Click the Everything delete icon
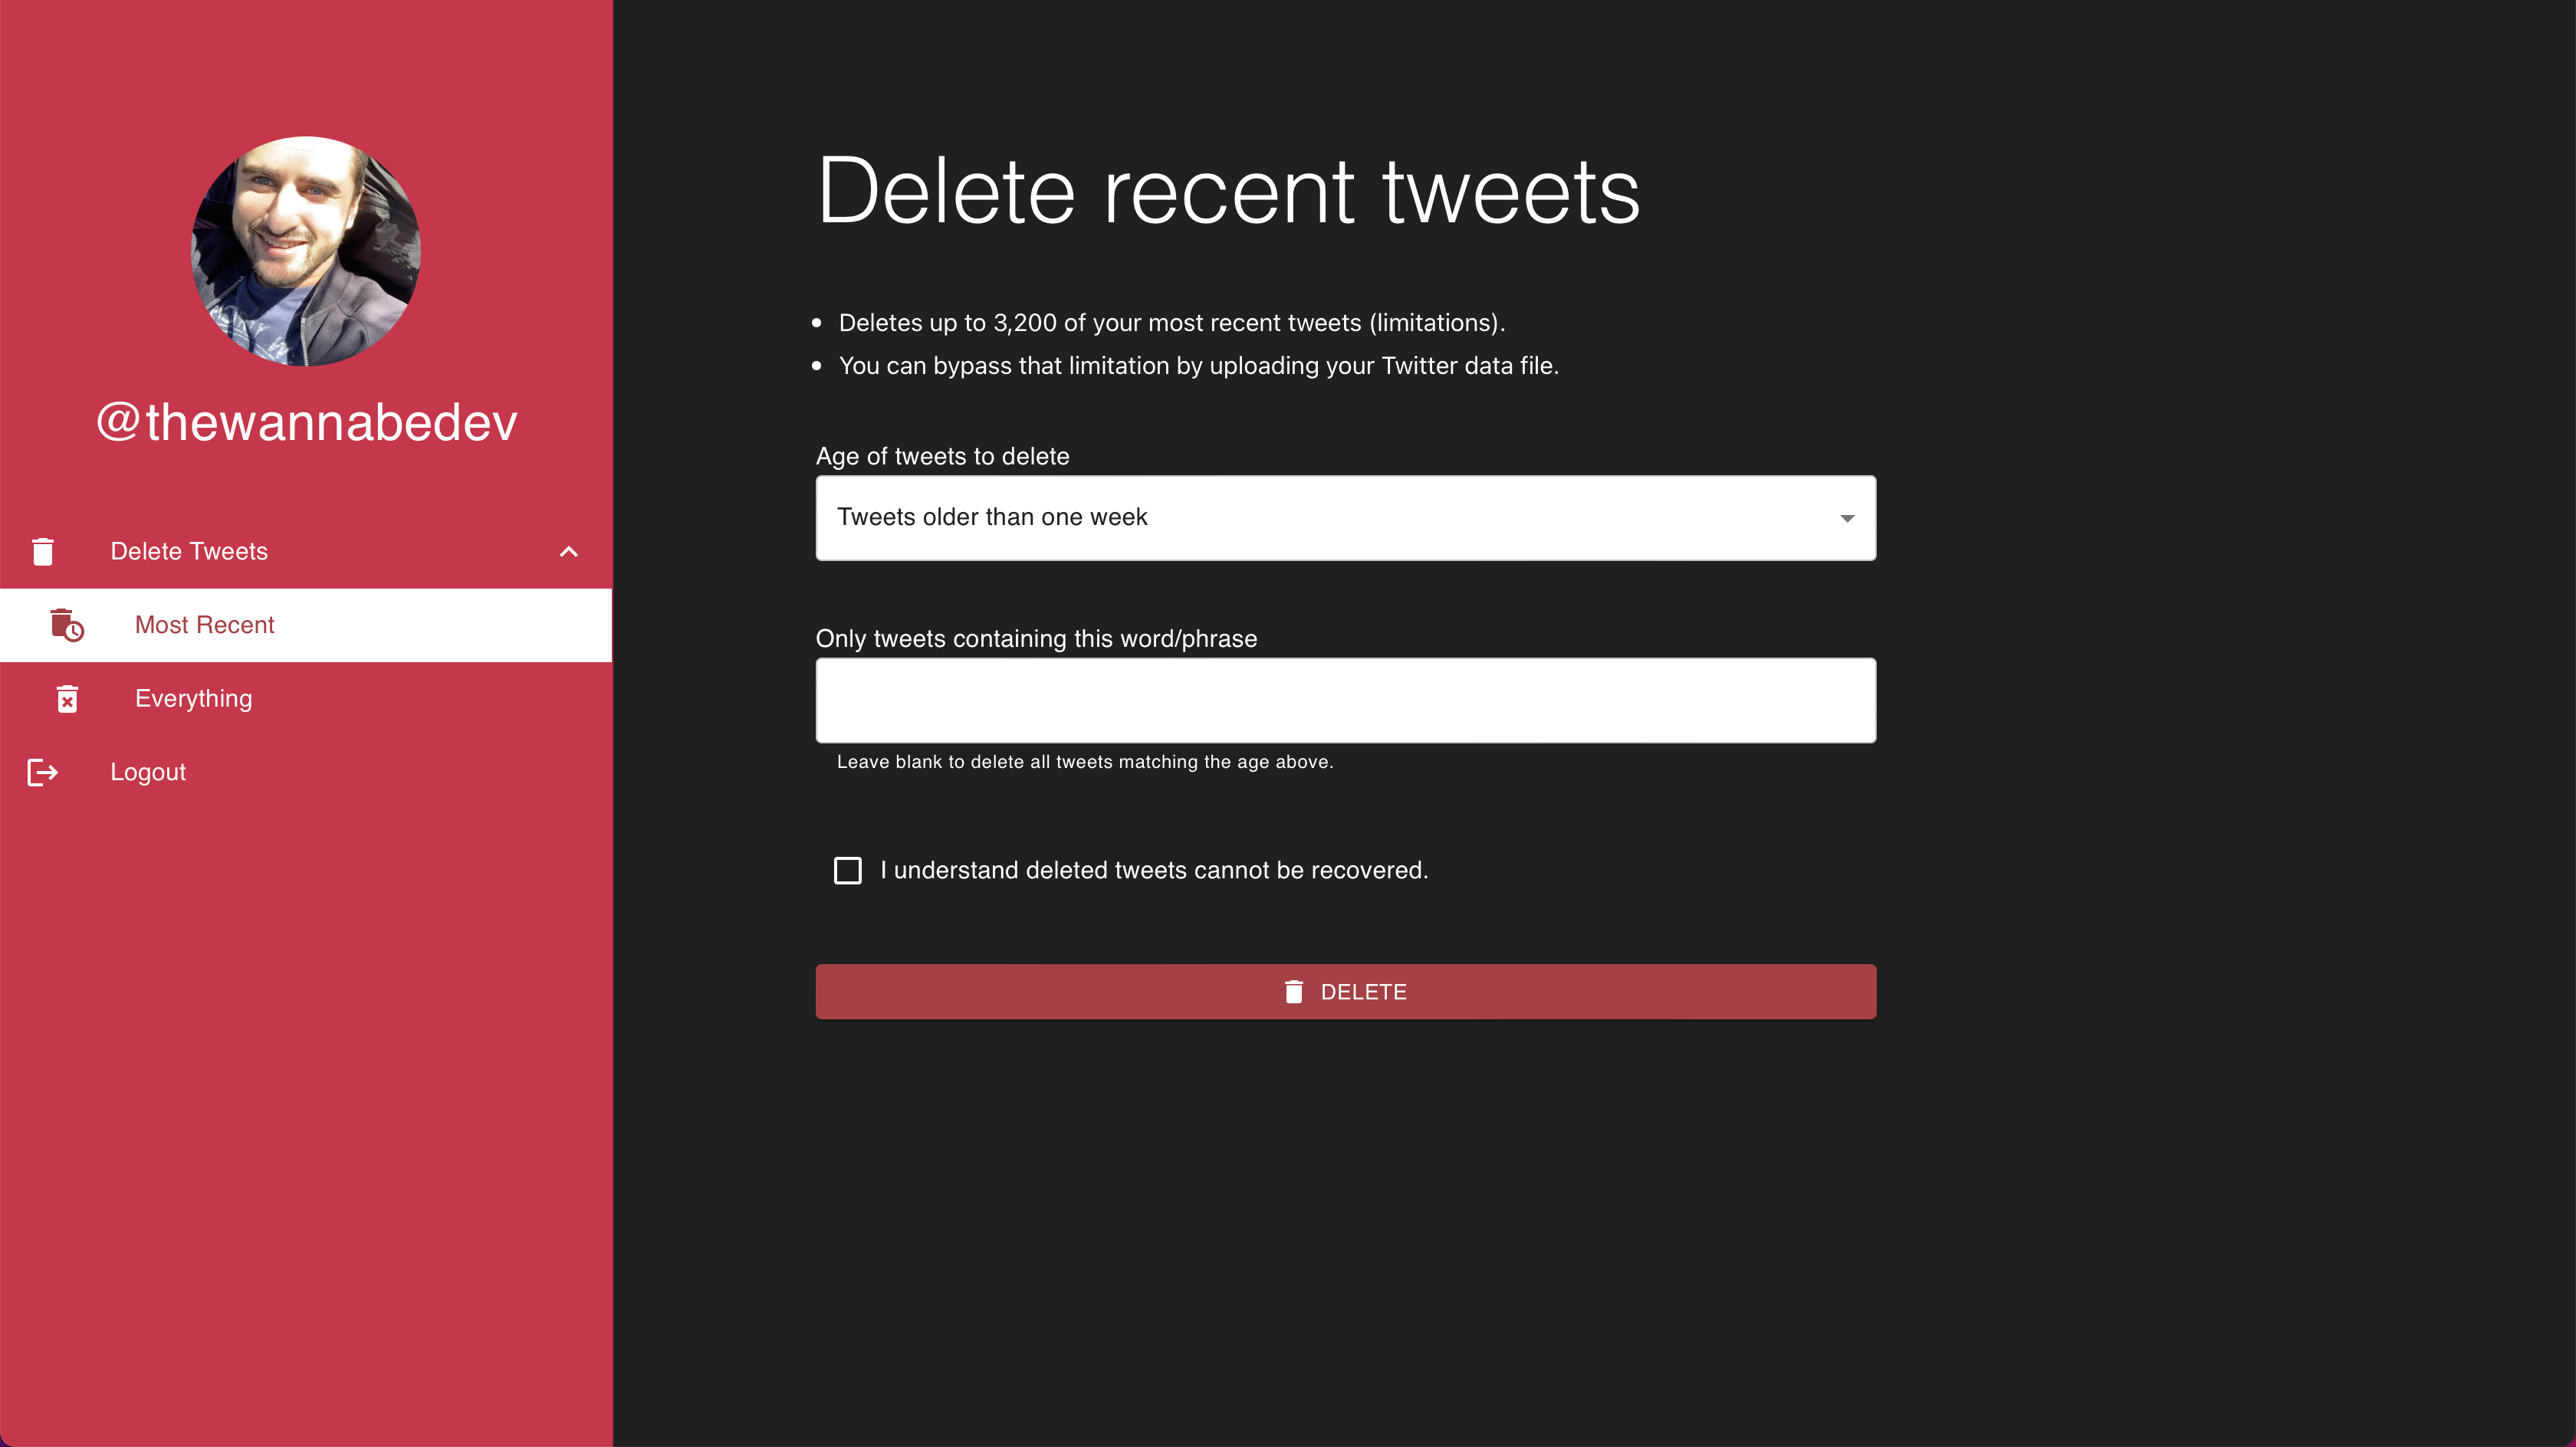2576x1447 pixels. tap(69, 697)
